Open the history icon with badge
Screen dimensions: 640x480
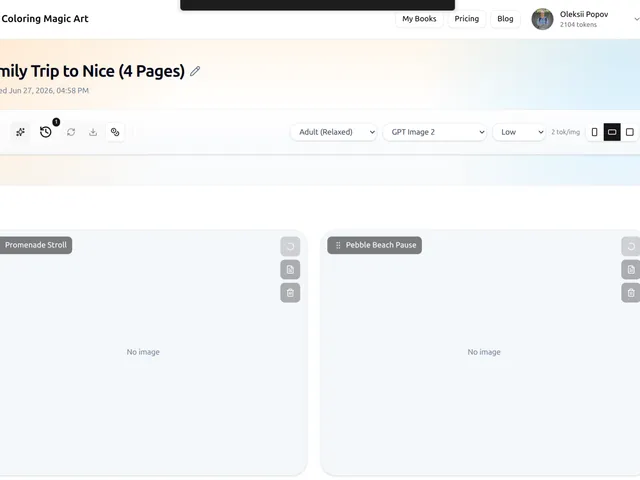(46, 132)
